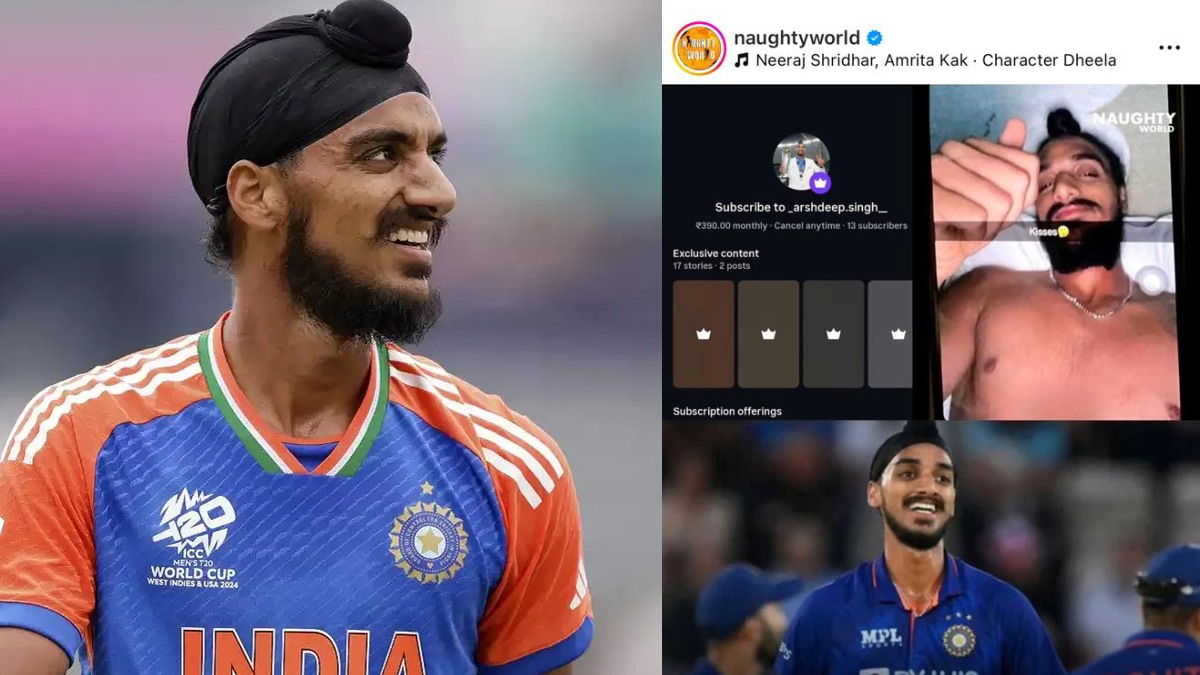
Task: Click the NAUGHTY WORLD watermark on the photo
Action: 1133,124
